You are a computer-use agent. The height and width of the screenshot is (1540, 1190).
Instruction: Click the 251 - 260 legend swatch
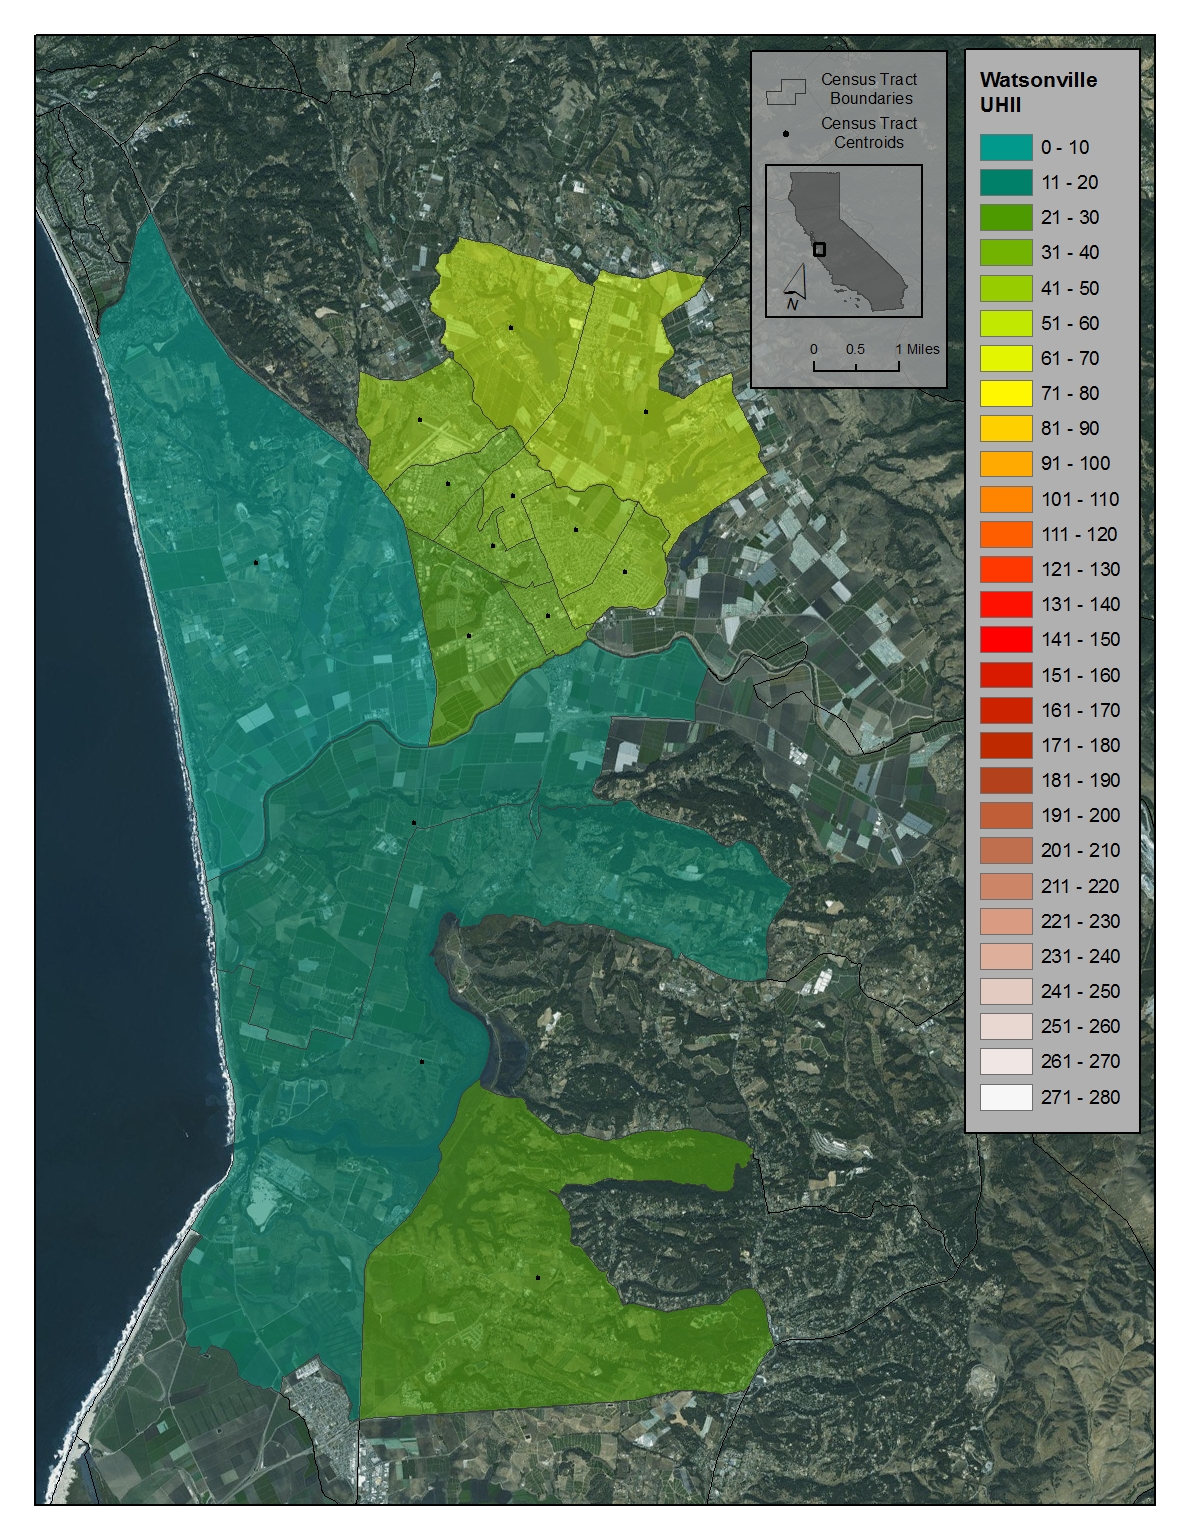[1005, 1026]
